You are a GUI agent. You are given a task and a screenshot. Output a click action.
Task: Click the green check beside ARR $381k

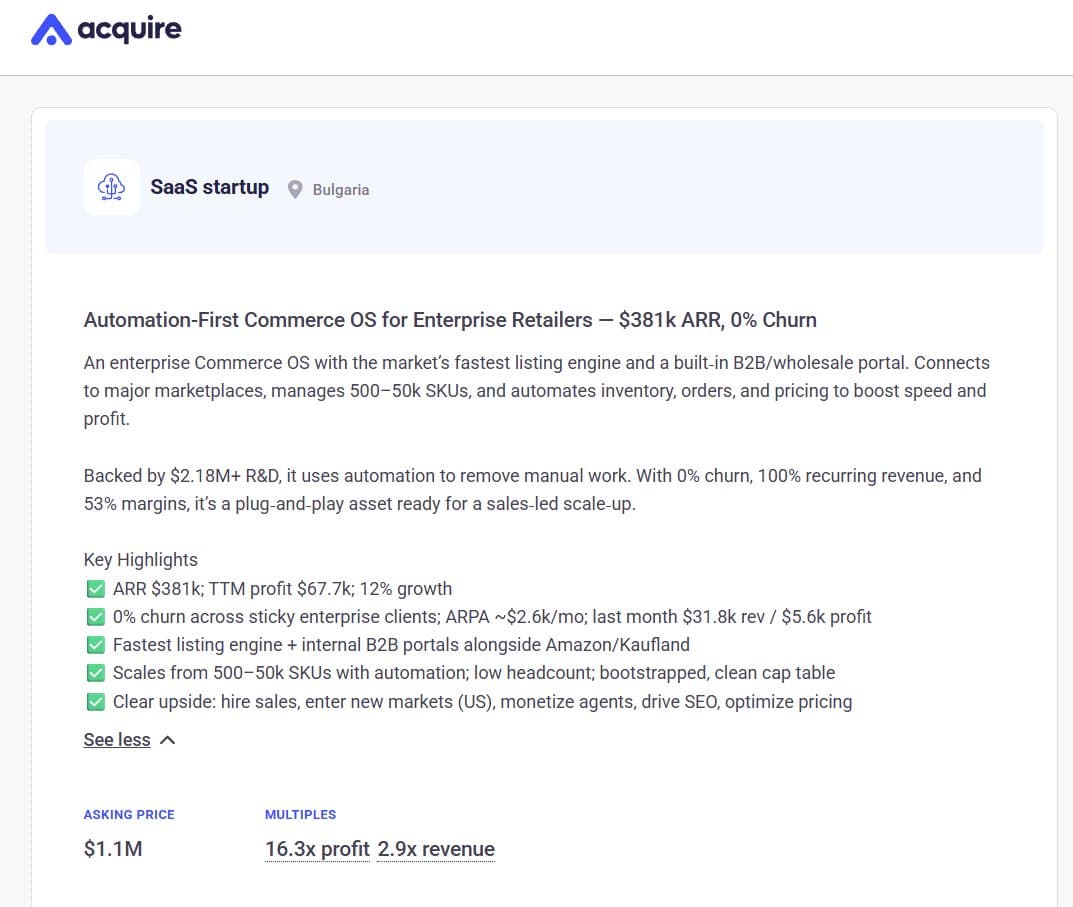click(96, 588)
